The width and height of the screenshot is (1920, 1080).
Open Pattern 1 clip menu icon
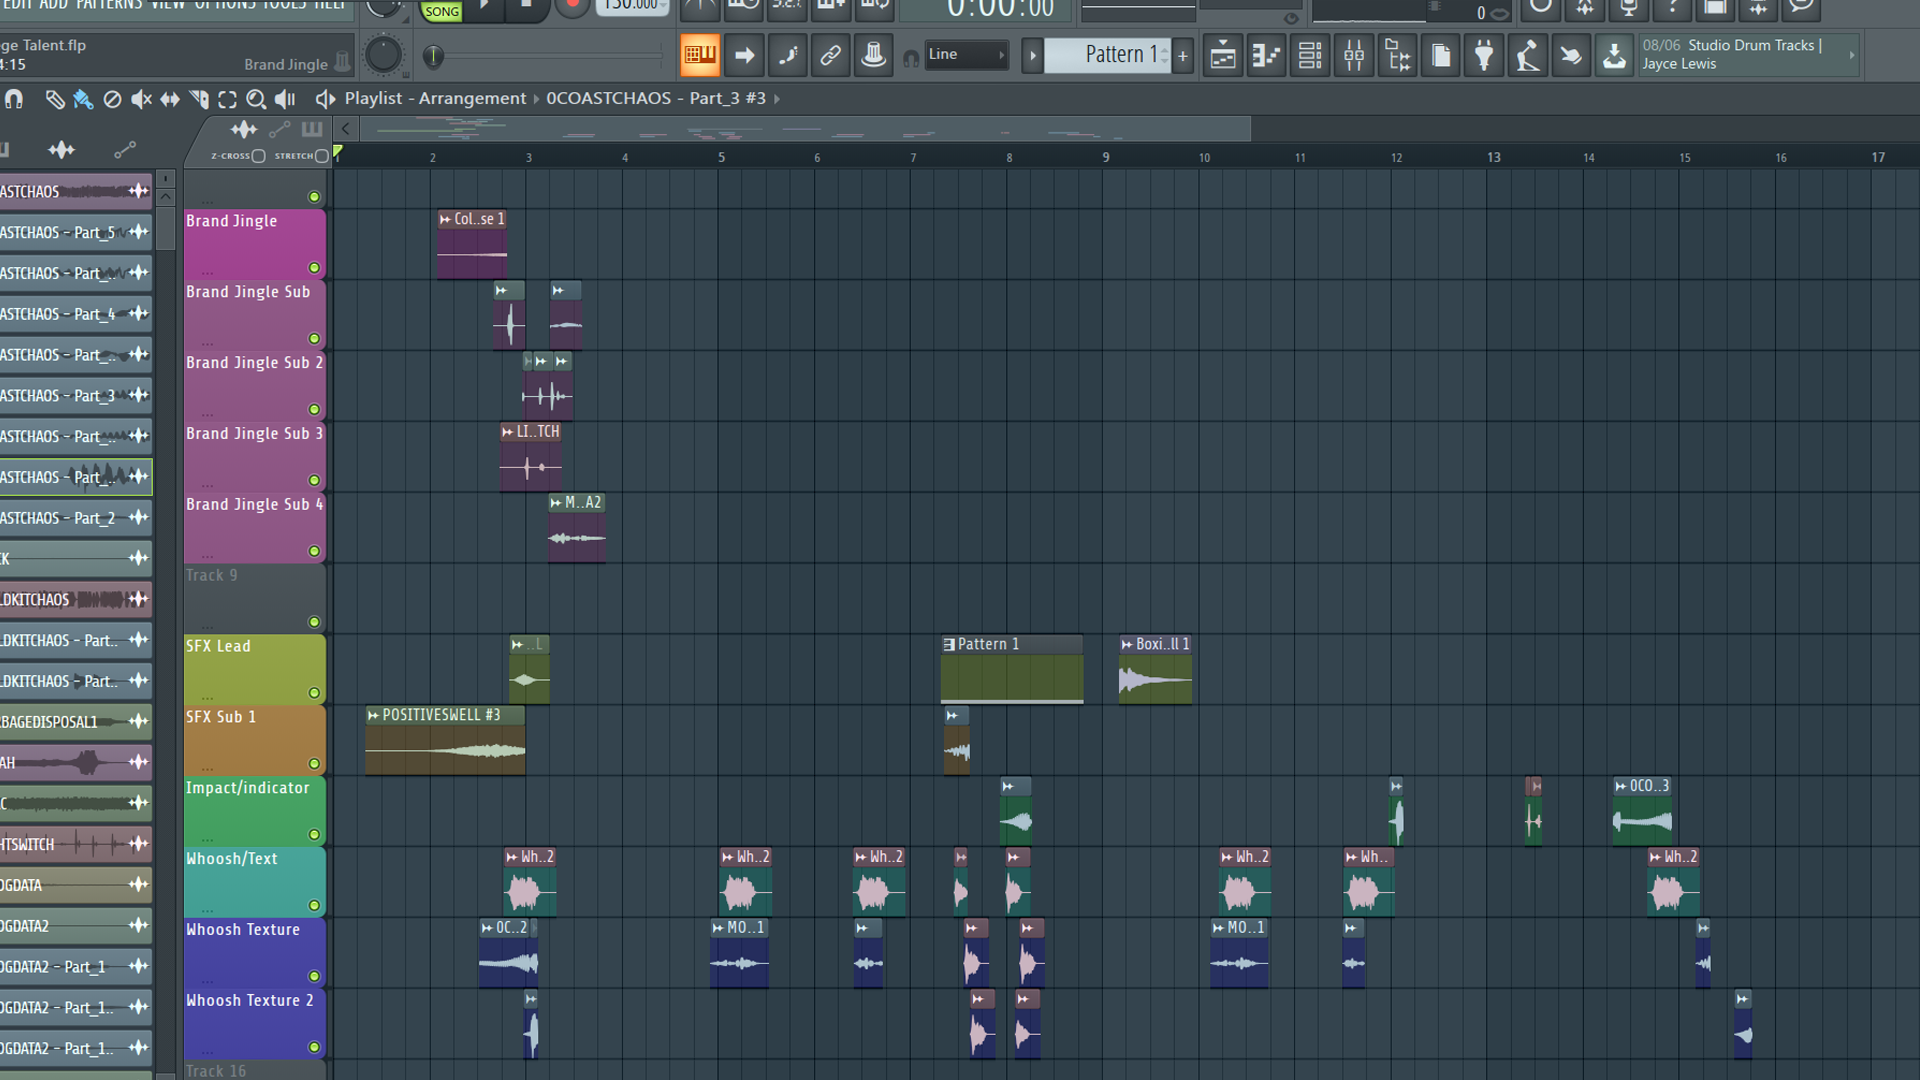click(x=949, y=645)
